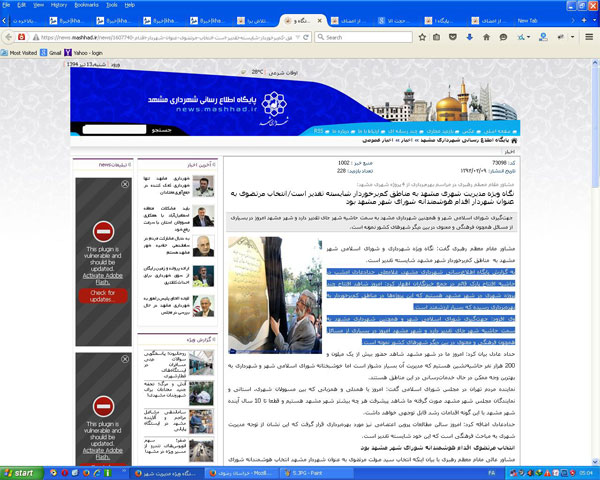
Task: Open the bookmarks list clipboard icon
Action: coord(436,37)
